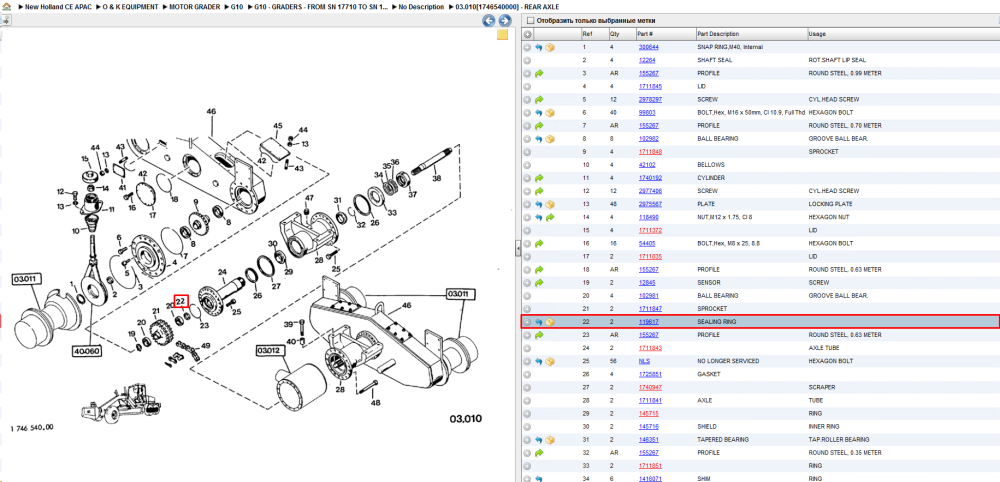The height and width of the screenshot is (482, 1000).
Task: Open red part number 1711848 link
Action: (650, 152)
